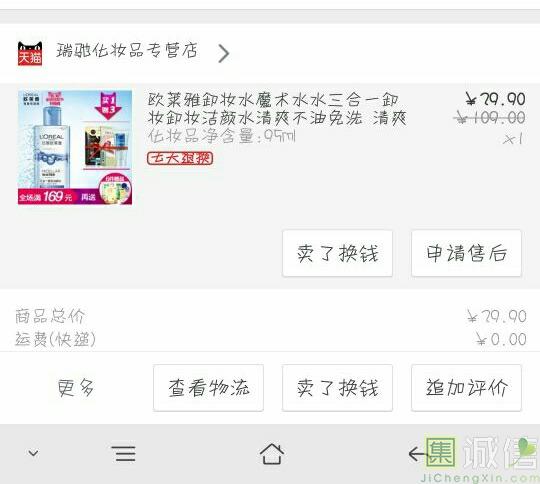Tap the 七天退换 return policy tag
This screenshot has height=484, width=540.
pos(180,158)
